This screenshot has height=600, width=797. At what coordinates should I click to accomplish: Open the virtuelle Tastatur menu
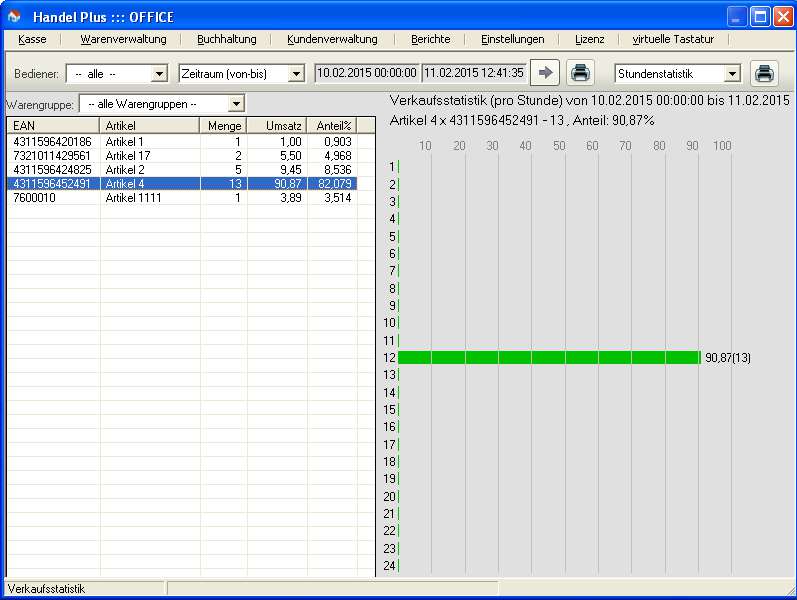click(x=673, y=39)
